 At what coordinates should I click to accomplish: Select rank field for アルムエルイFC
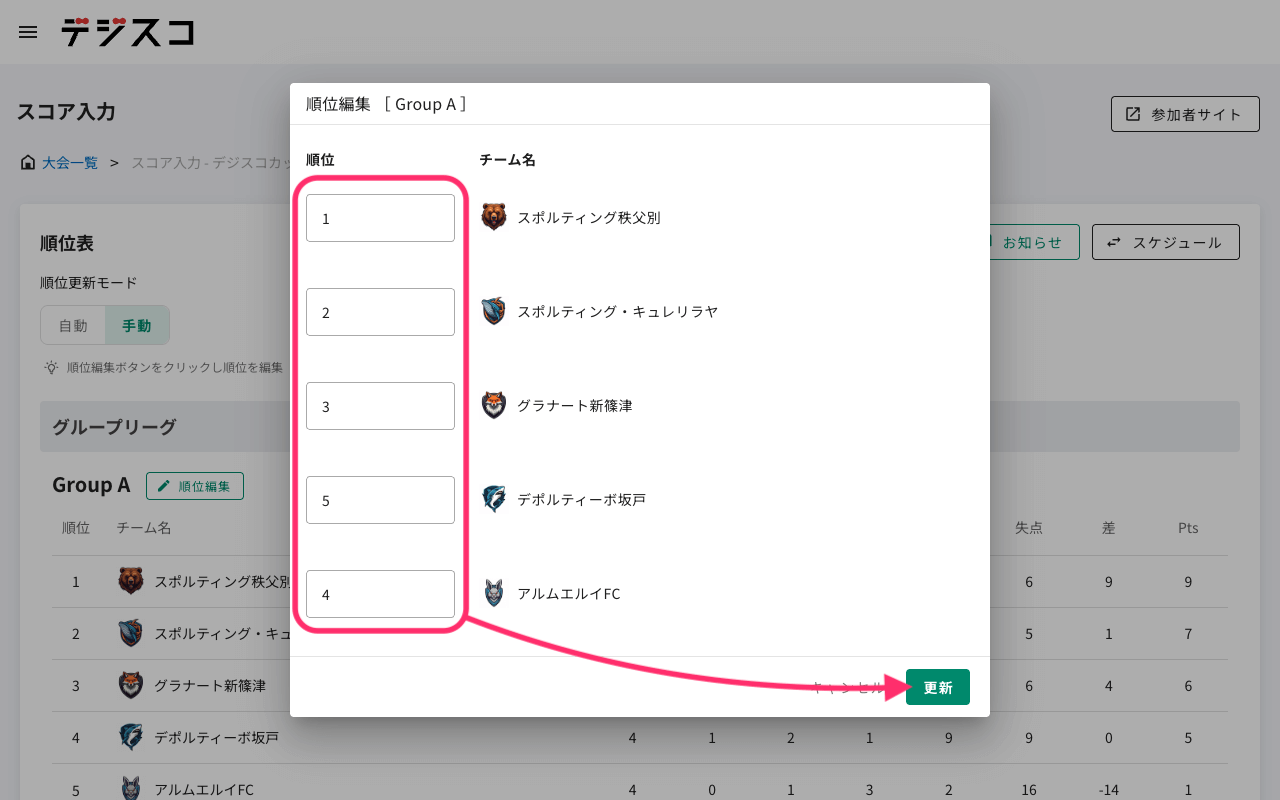[x=380, y=594]
